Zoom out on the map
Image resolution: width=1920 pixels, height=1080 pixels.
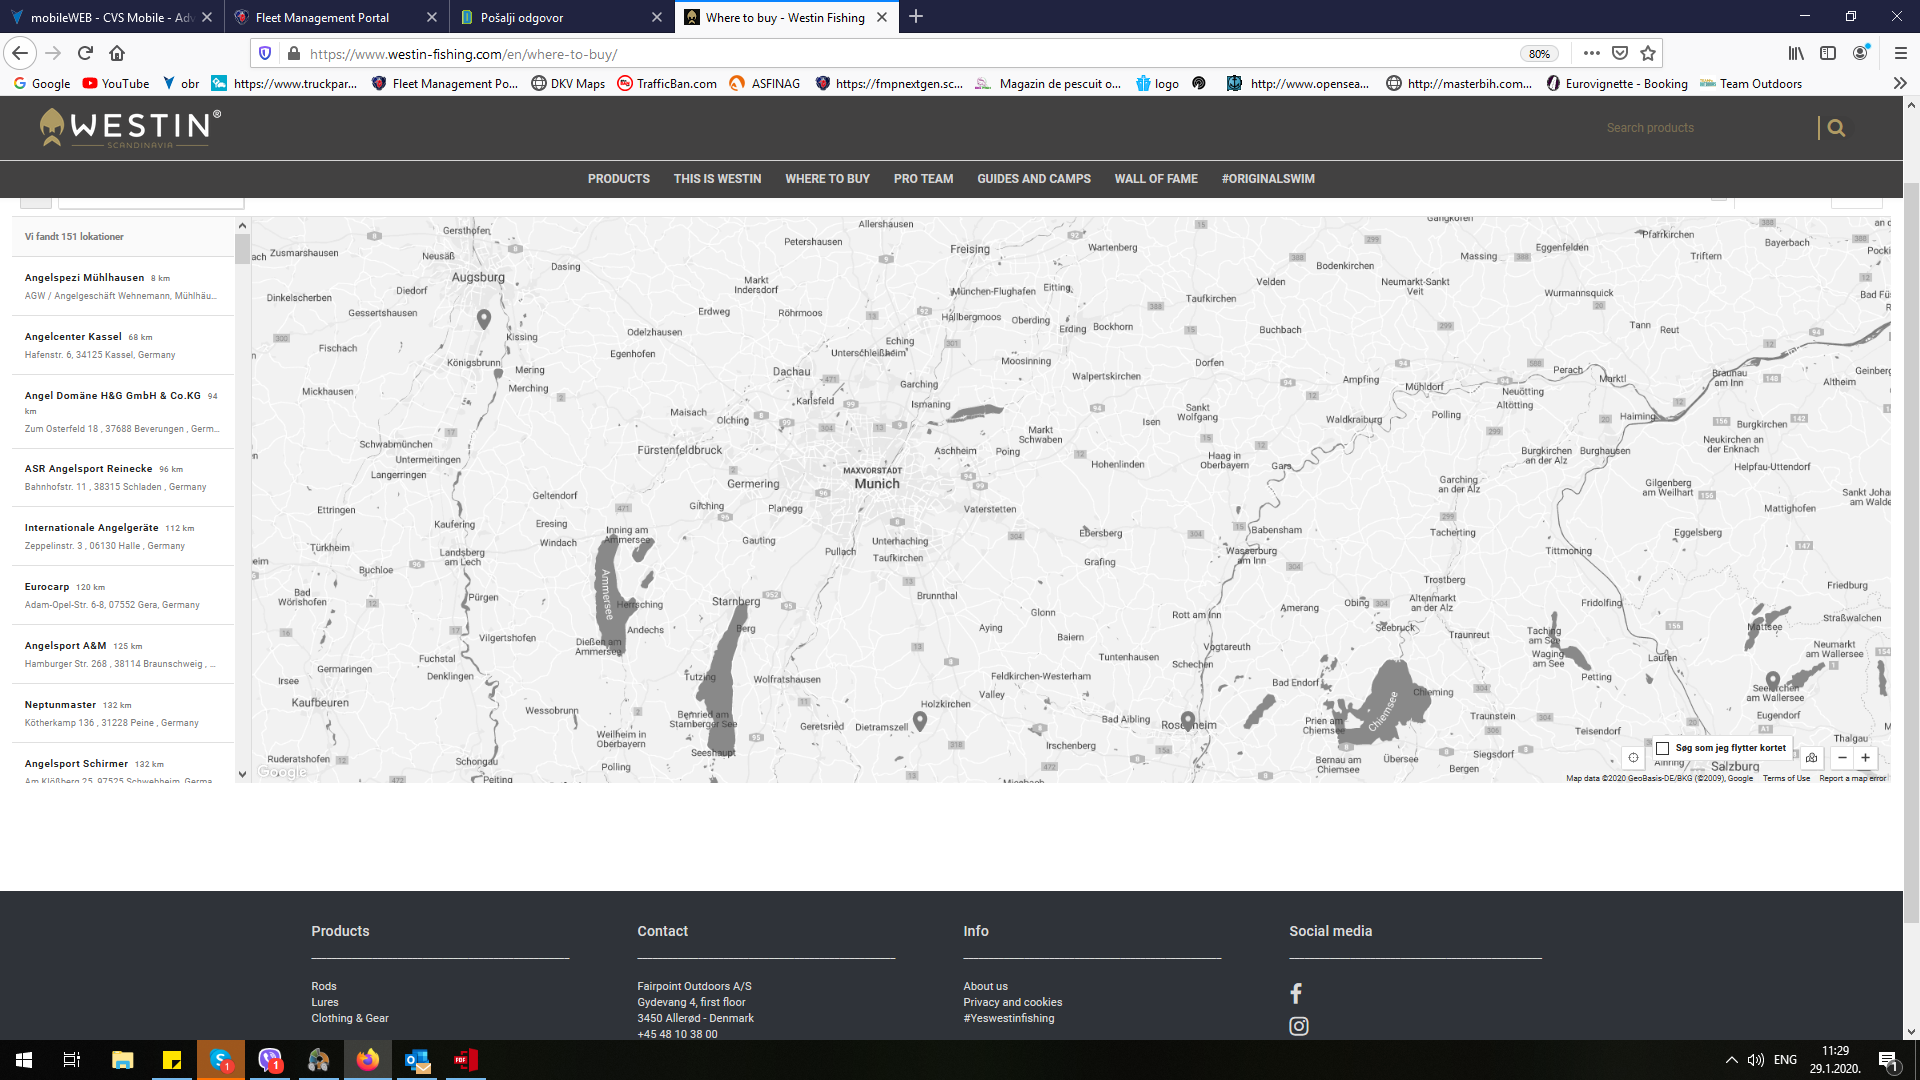(1842, 758)
